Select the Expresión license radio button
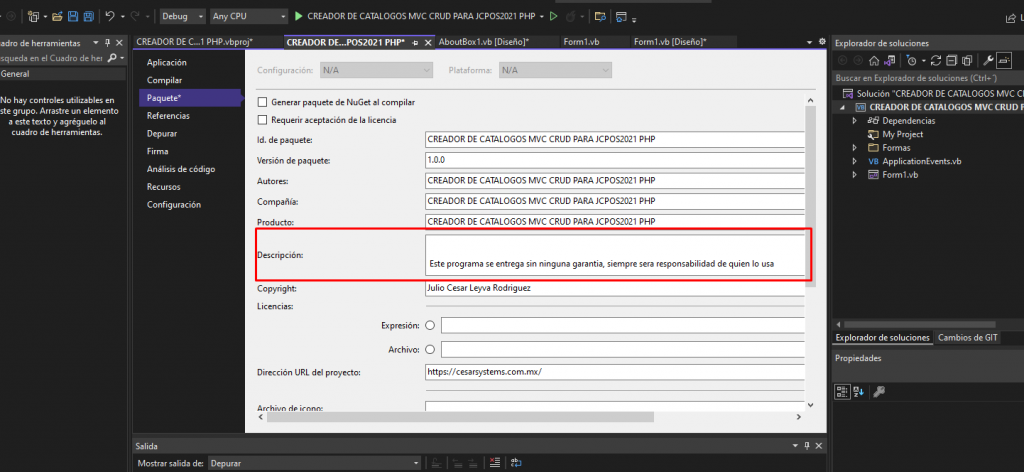Viewport: 1024px width, 472px height. (430, 325)
